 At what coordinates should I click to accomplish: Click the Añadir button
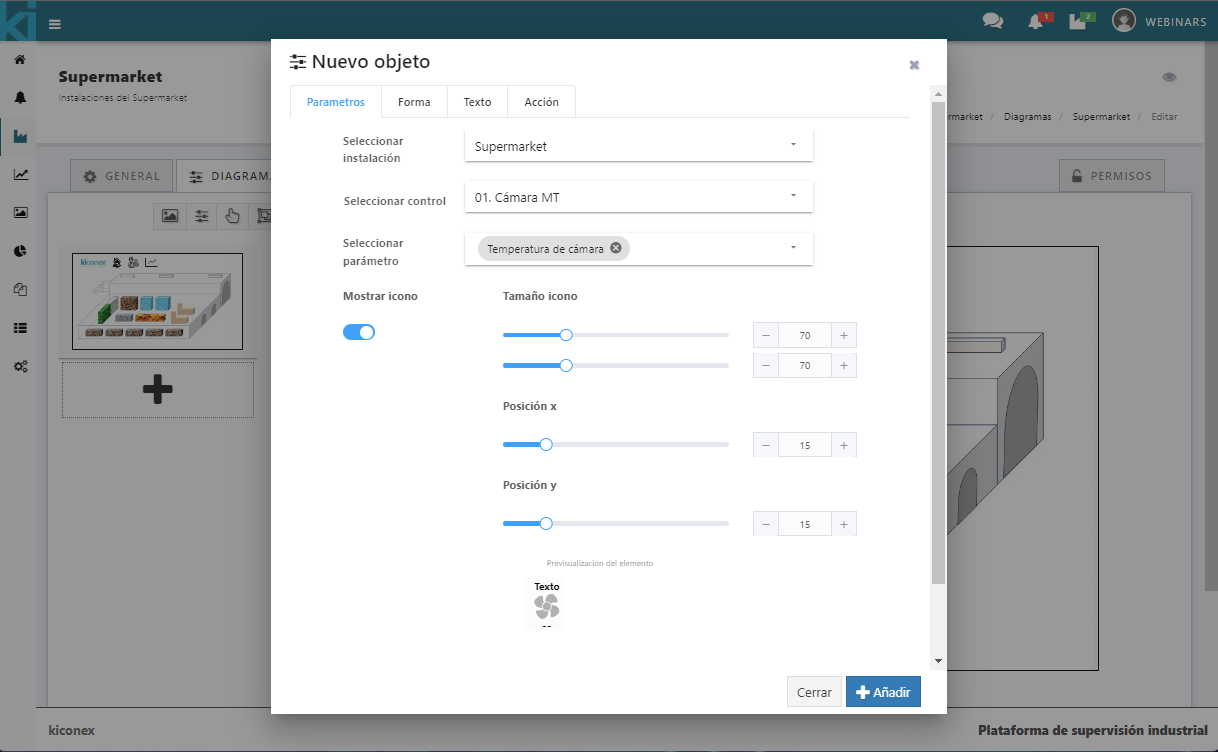click(x=883, y=692)
